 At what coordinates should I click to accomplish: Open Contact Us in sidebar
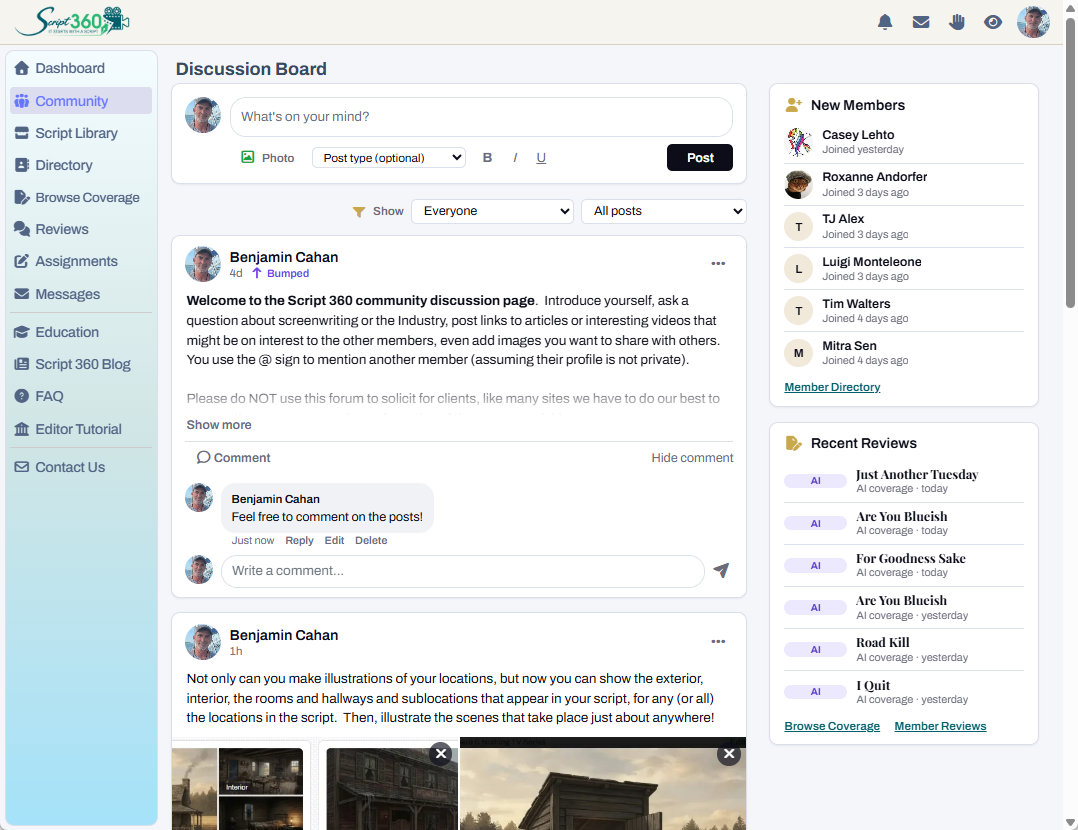pyautogui.click(x=81, y=467)
